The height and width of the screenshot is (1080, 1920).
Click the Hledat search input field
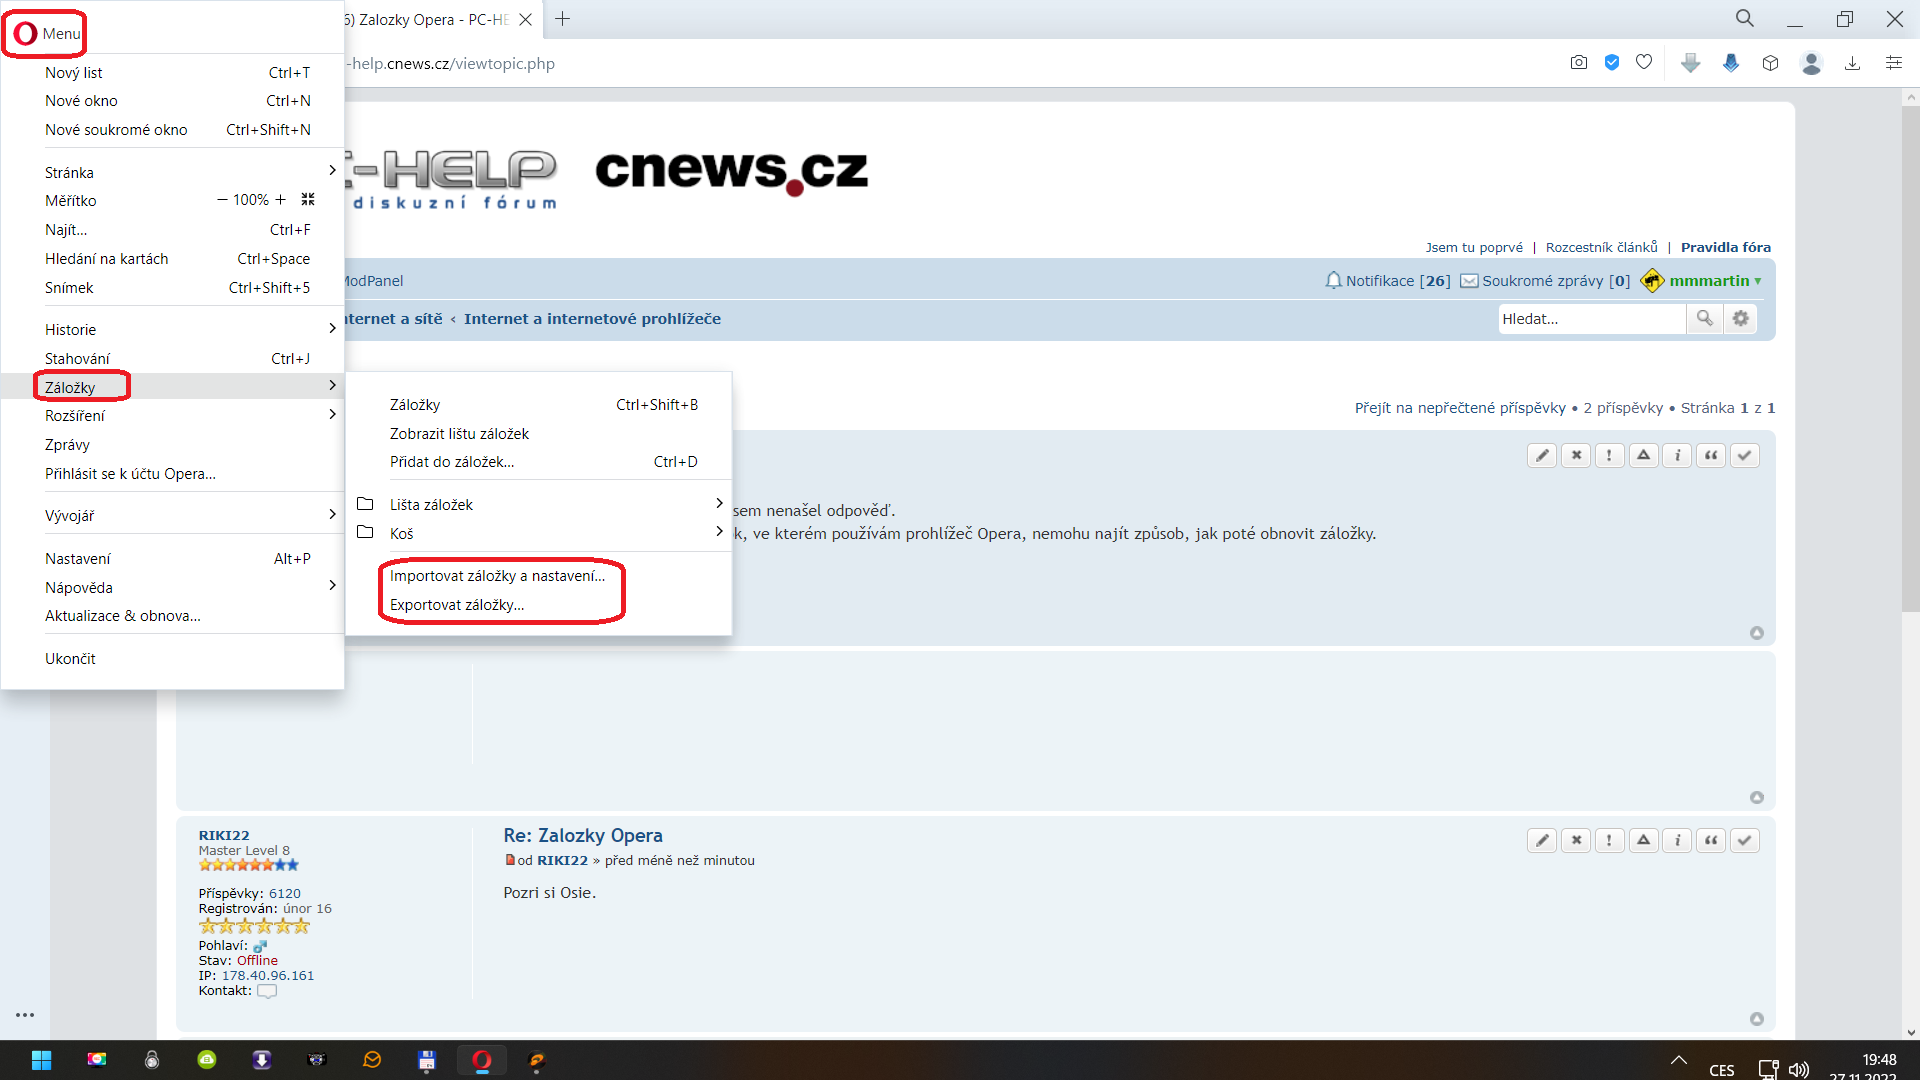(x=1590, y=319)
